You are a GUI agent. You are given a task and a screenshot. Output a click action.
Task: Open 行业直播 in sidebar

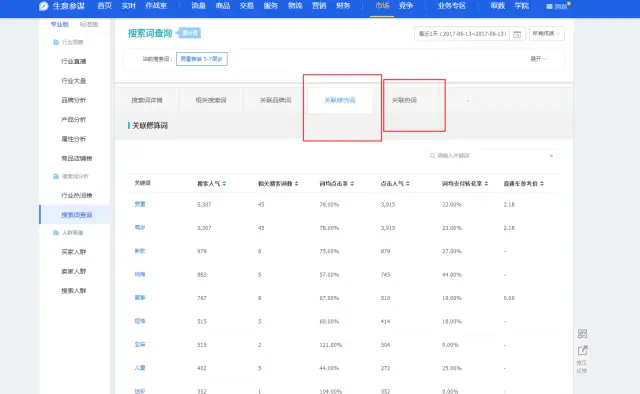(x=74, y=61)
